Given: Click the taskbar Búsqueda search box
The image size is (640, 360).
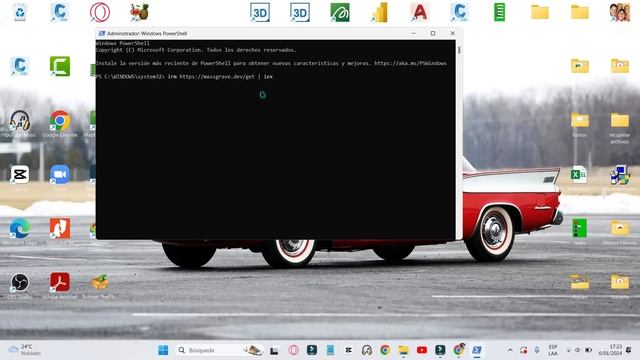Looking at the screenshot, I should pos(220,350).
